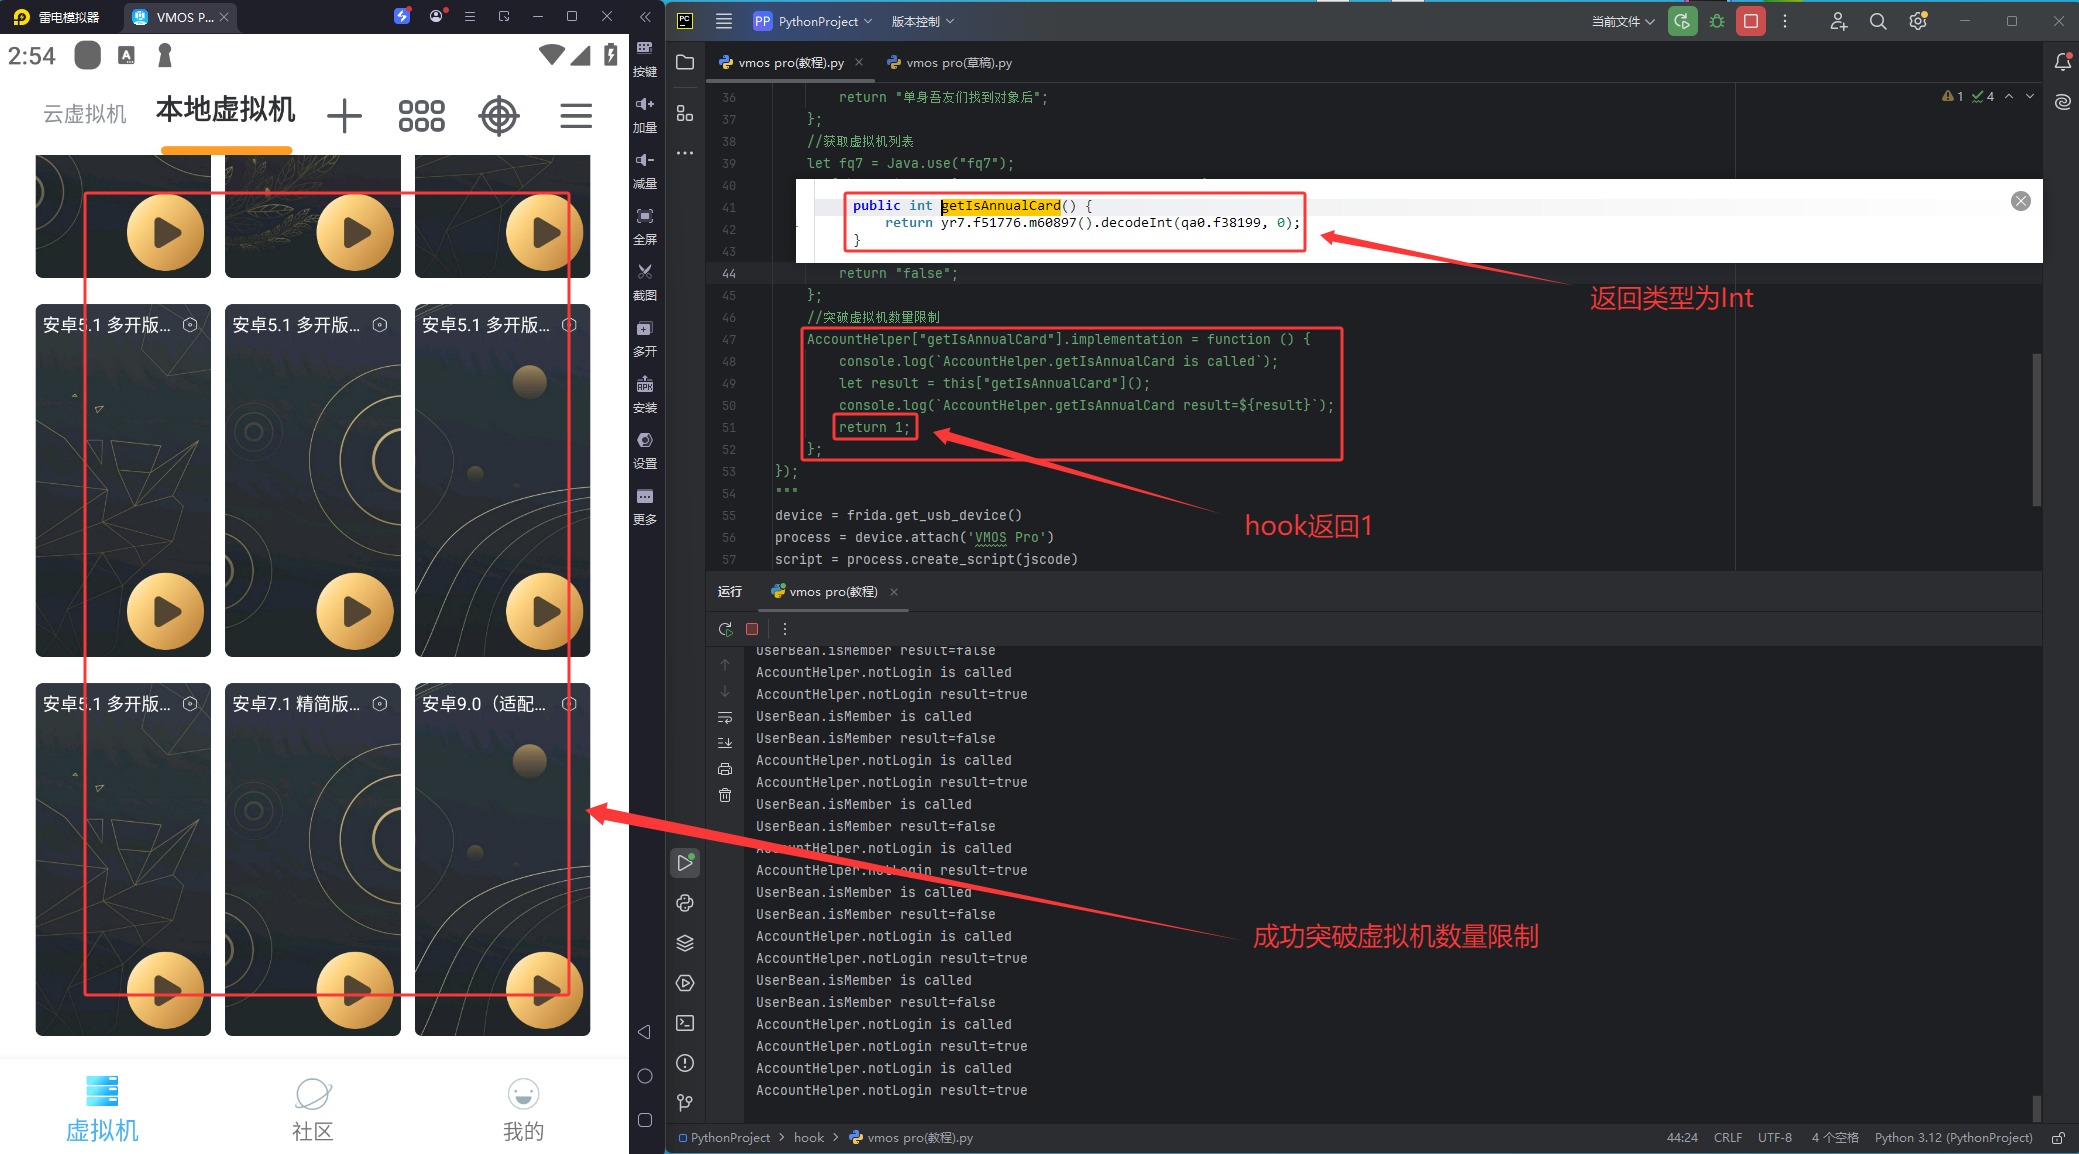Viewport: 2079px width, 1154px height.
Task: Open 虚拟机 bottom navigation tab
Action: pyautogui.click(x=102, y=1110)
